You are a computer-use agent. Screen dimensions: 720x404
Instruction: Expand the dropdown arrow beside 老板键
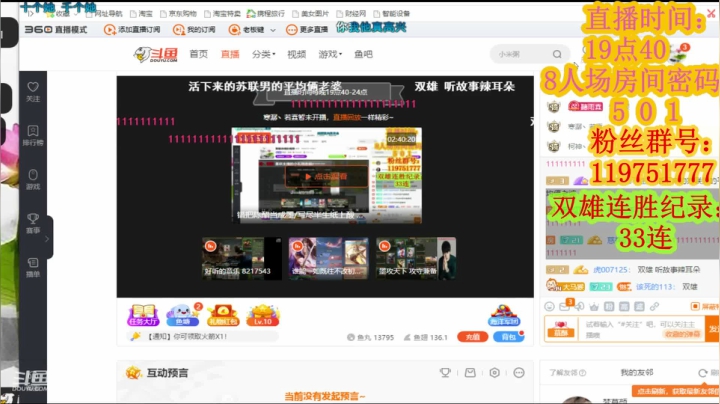pyautogui.click(x=273, y=30)
